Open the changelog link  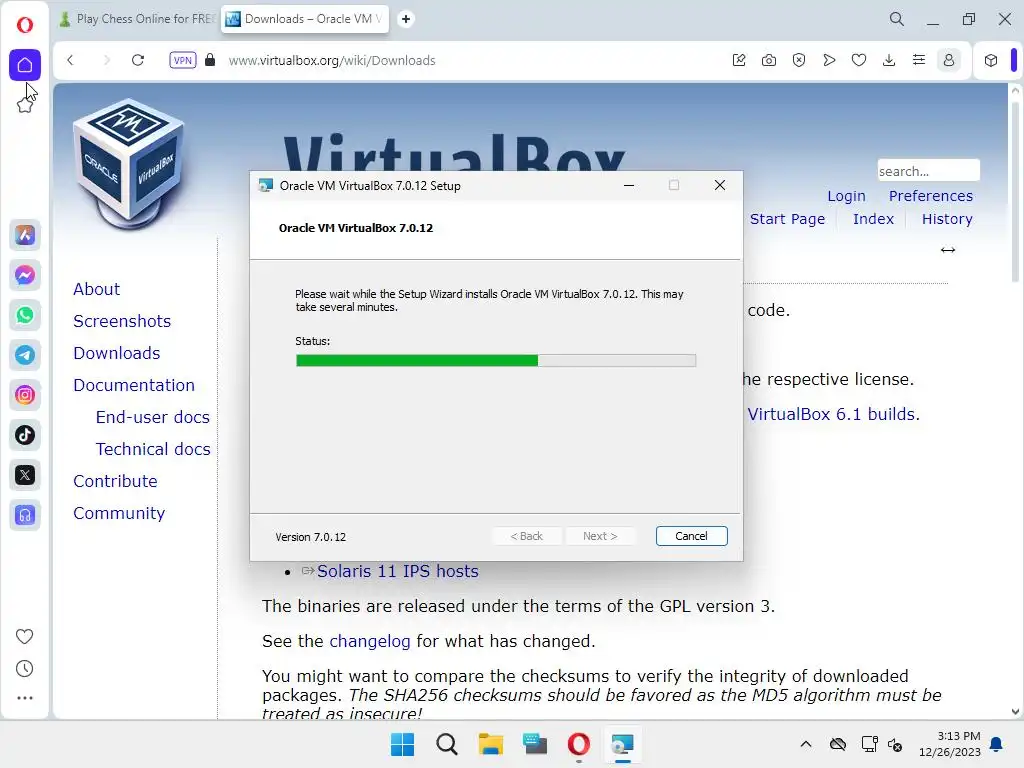[x=370, y=641]
